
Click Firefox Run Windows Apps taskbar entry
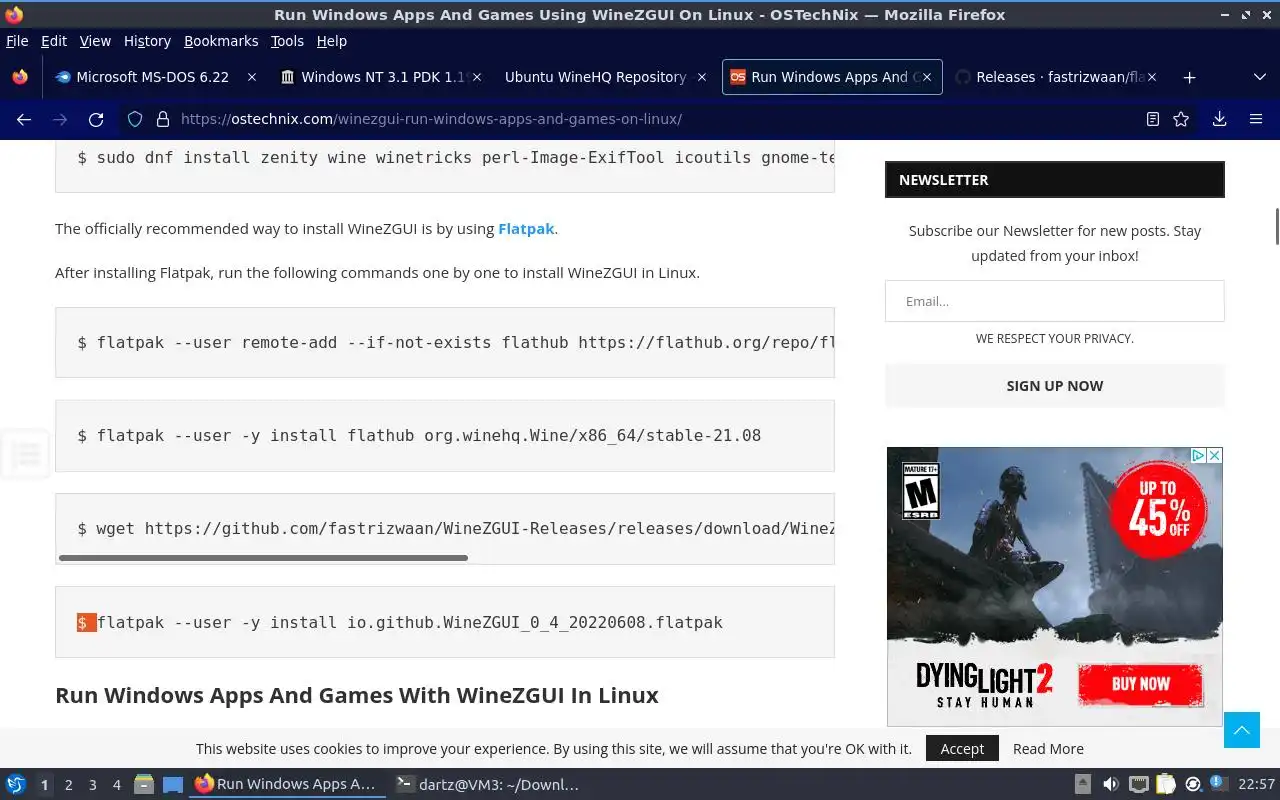(x=287, y=785)
